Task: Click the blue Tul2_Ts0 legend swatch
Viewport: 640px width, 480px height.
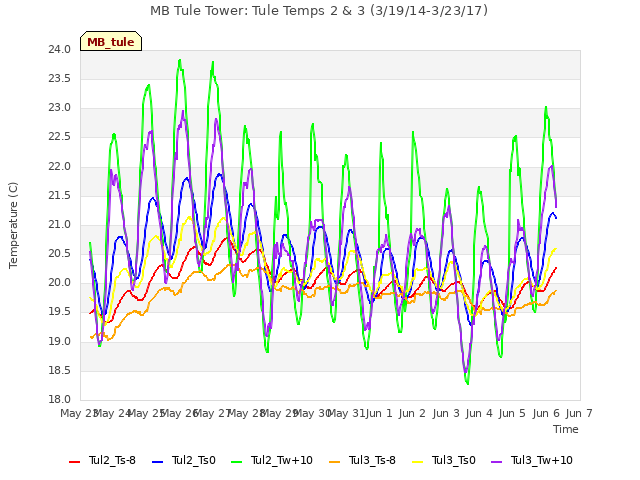Action: 158,462
